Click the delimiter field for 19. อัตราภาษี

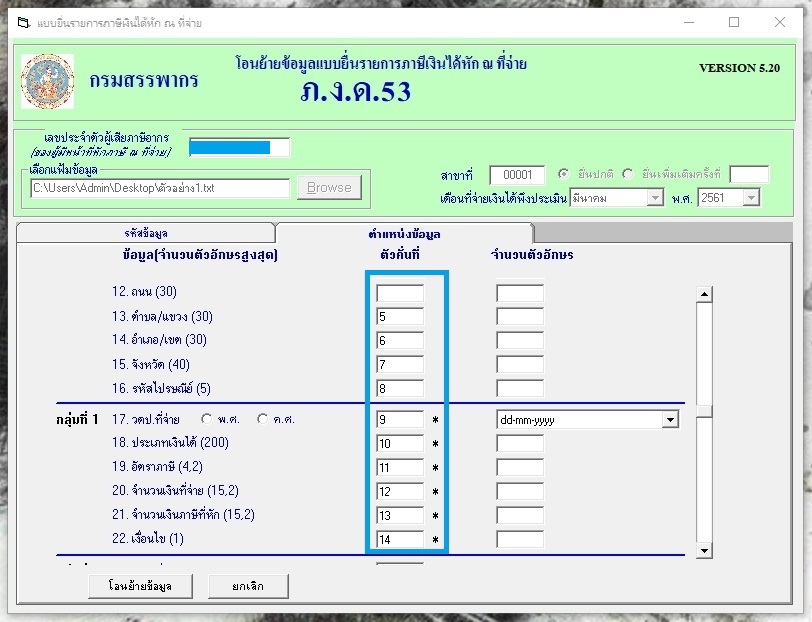400,468
